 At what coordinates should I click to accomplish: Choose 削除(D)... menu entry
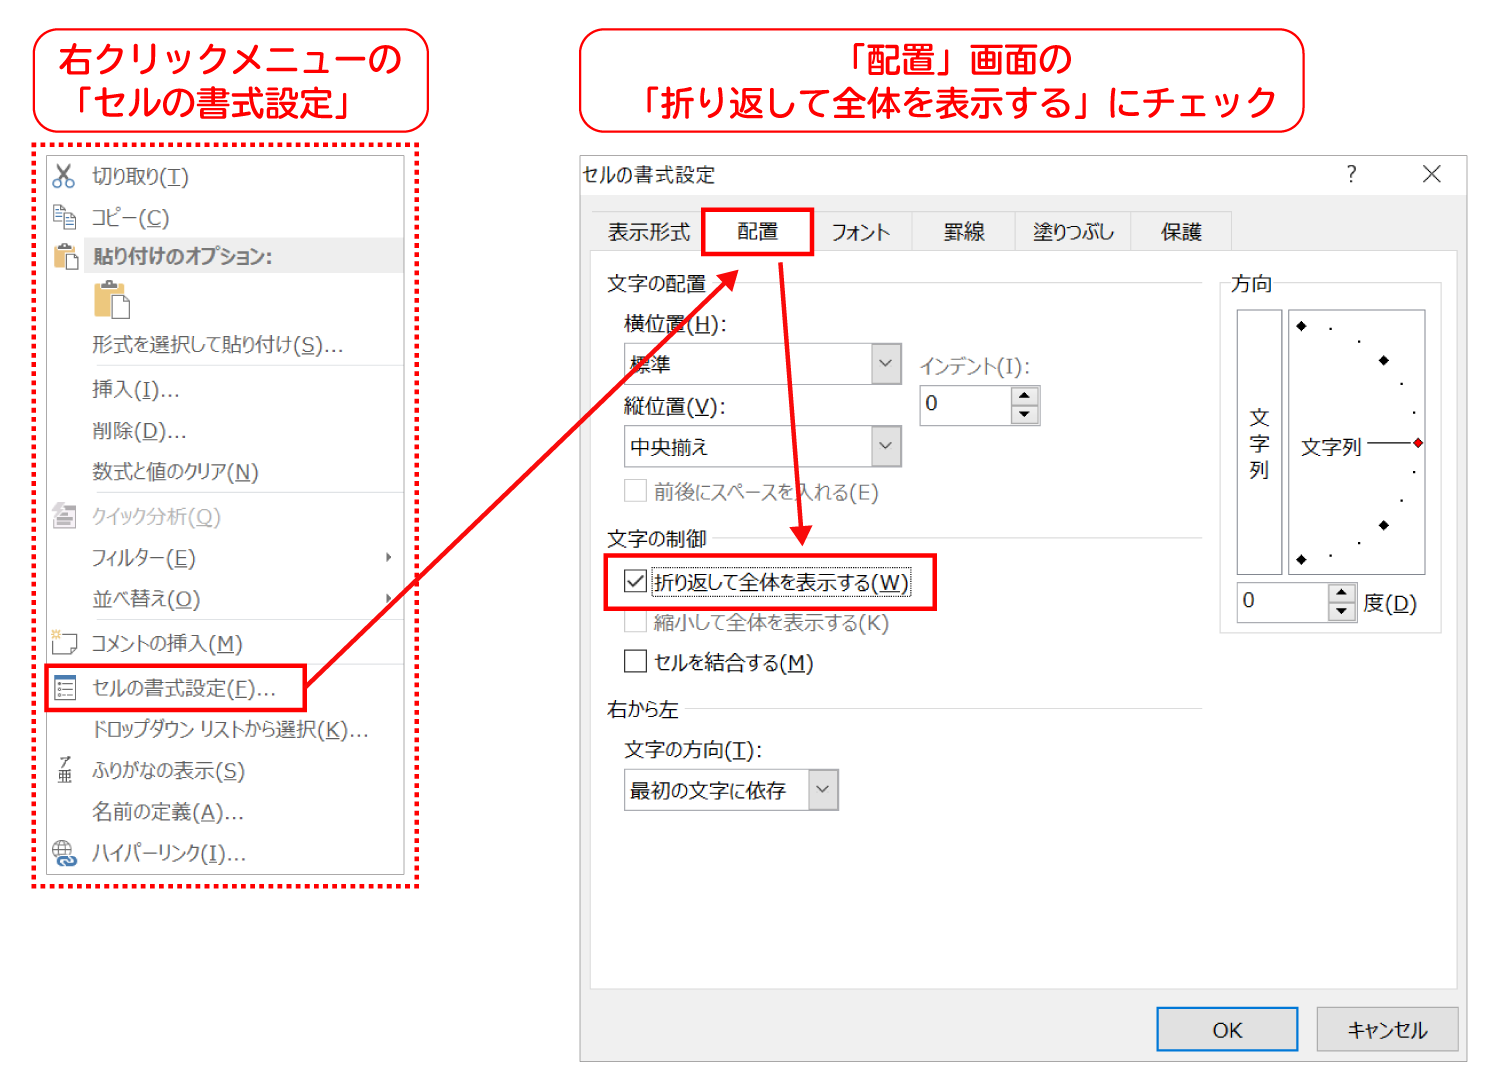[139, 431]
